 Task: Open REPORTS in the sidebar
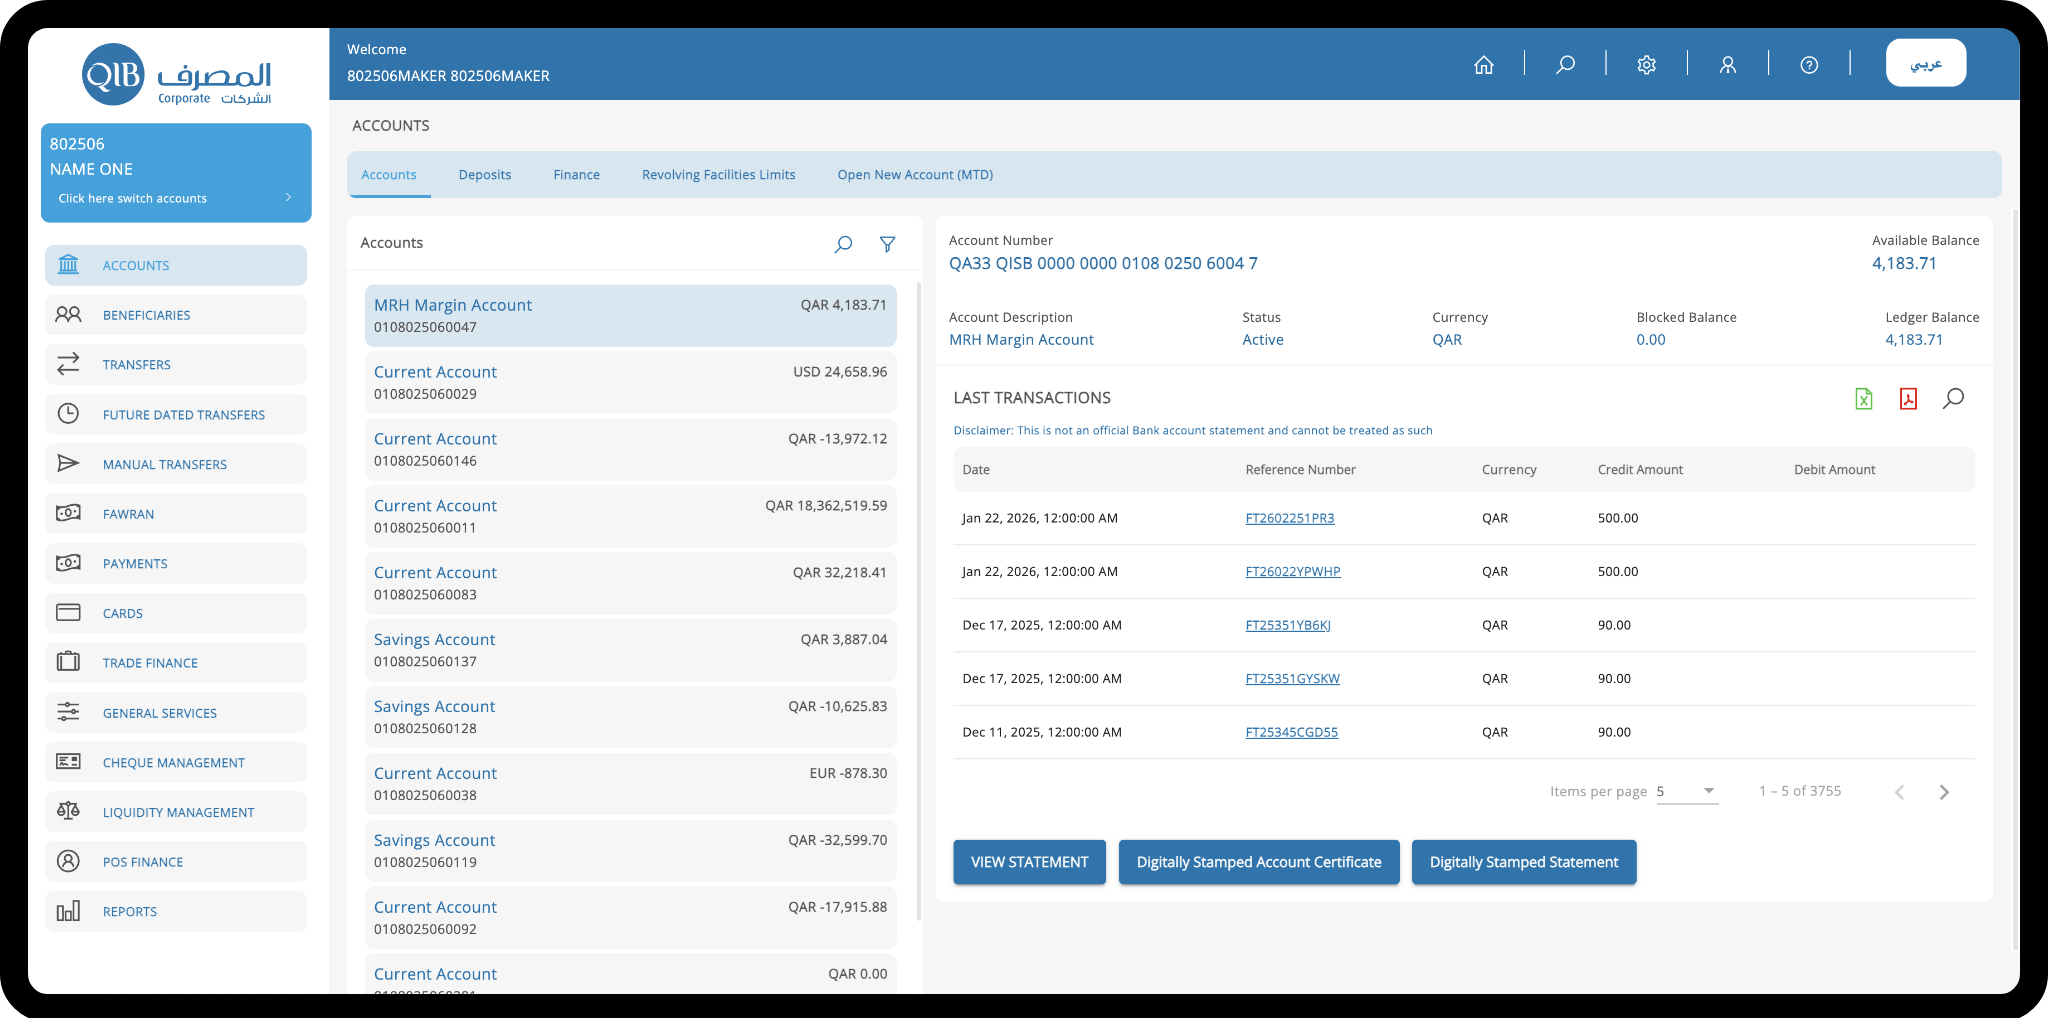coord(176,912)
